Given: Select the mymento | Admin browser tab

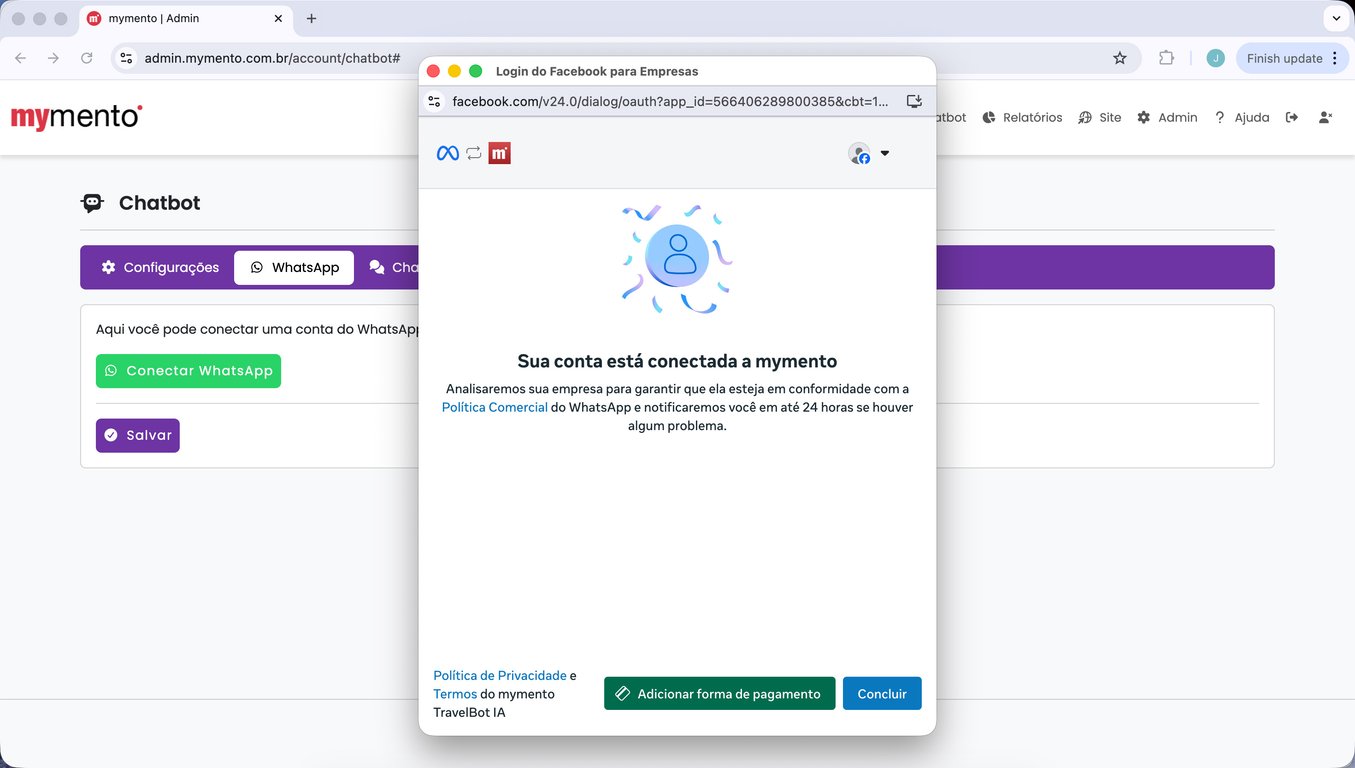Looking at the screenshot, I should tap(185, 19).
